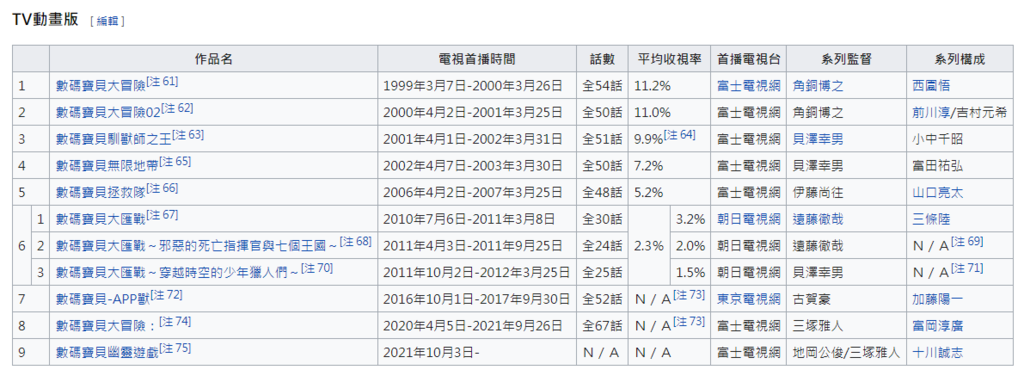Click 富士電視網 link in first row
Image resolution: width=1024 pixels, height=376 pixels.
pyautogui.click(x=748, y=86)
